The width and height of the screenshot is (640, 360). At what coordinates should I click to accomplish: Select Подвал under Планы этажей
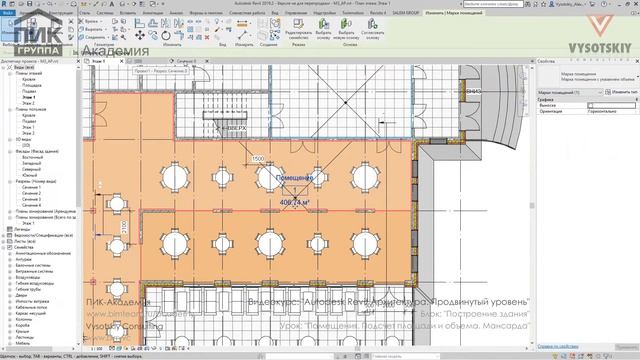pos(29,91)
